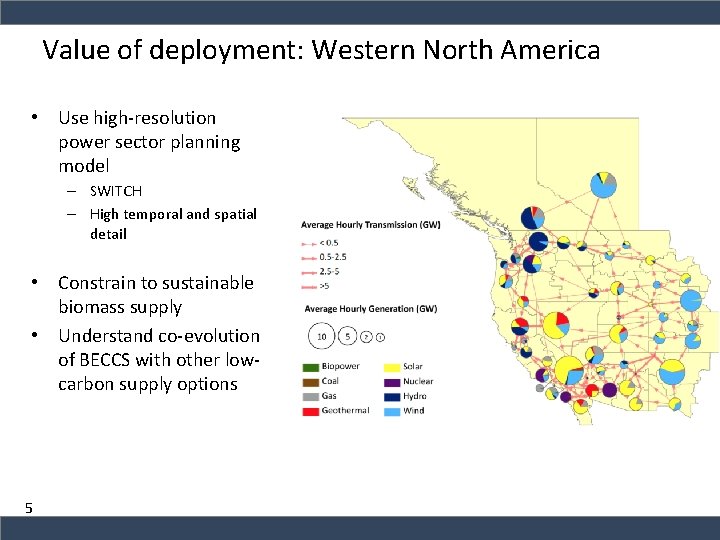Click the yellow Solar color swatch
Screen dimensions: 720x540
coord(392,367)
